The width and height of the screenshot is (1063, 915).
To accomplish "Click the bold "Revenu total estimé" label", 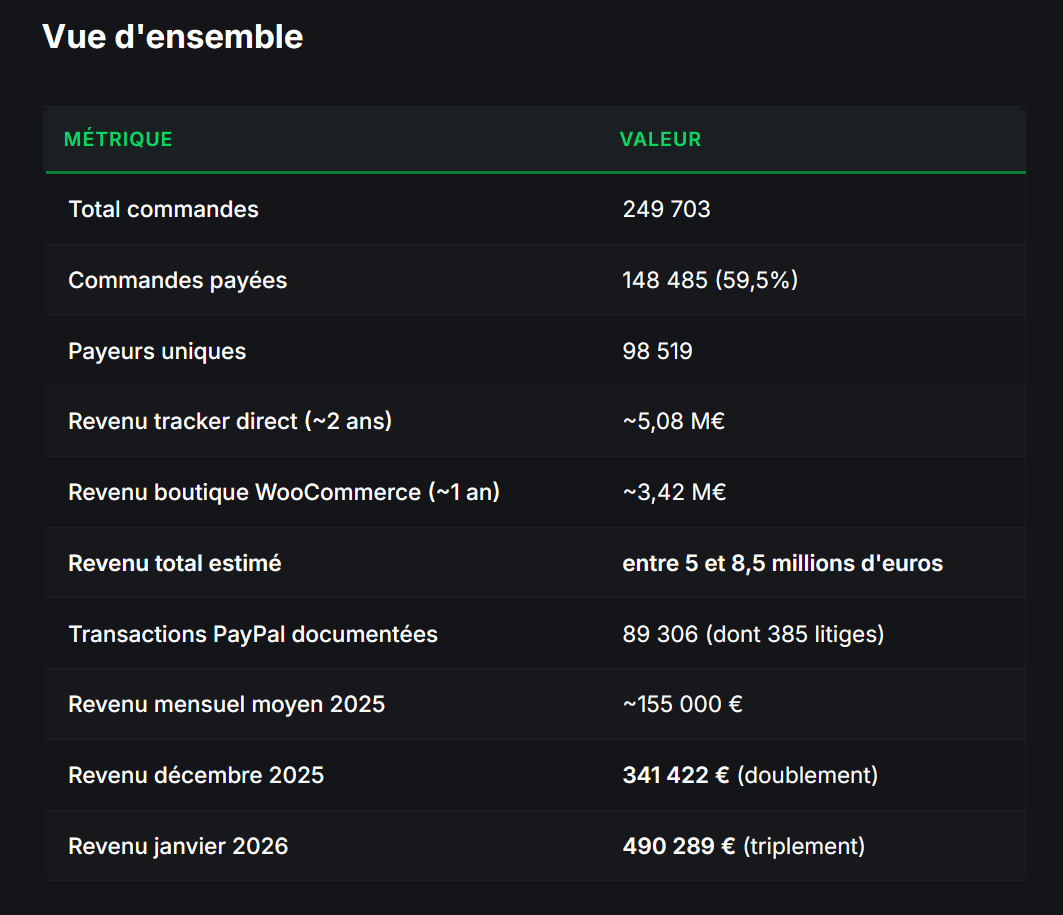I will [174, 563].
